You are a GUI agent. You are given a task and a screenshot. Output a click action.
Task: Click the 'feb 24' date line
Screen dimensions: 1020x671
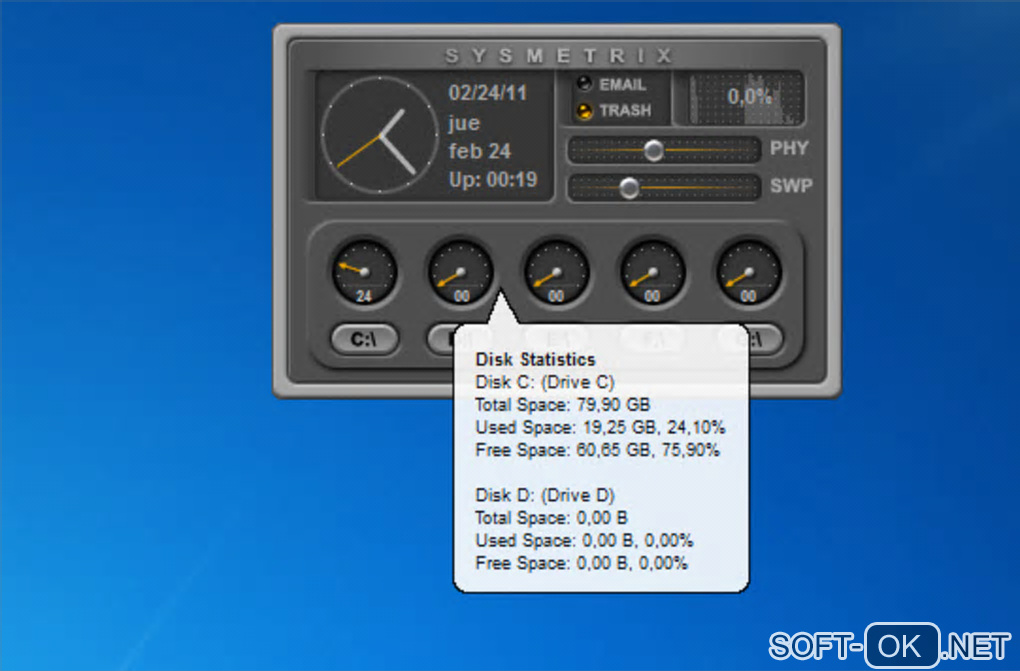(x=479, y=151)
